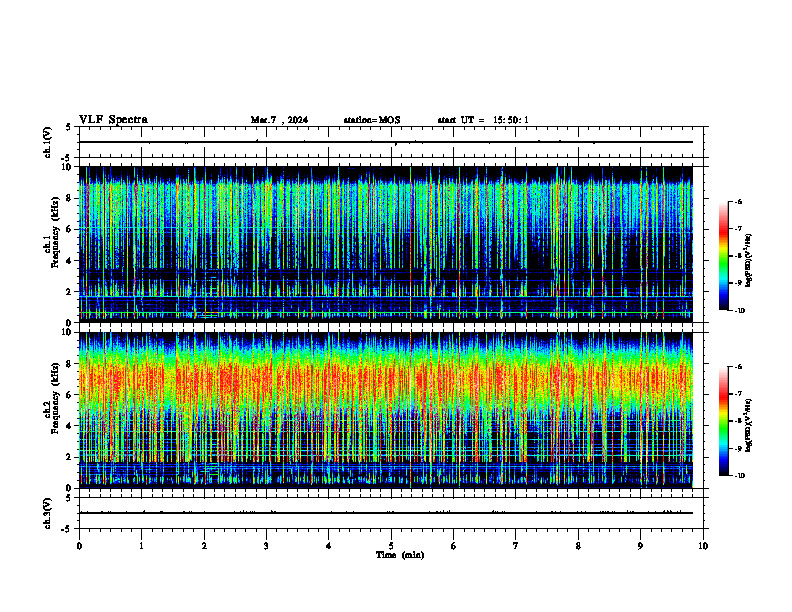Click the ch.1 spectrogram panel
The width and height of the screenshot is (792, 612).
[386, 244]
